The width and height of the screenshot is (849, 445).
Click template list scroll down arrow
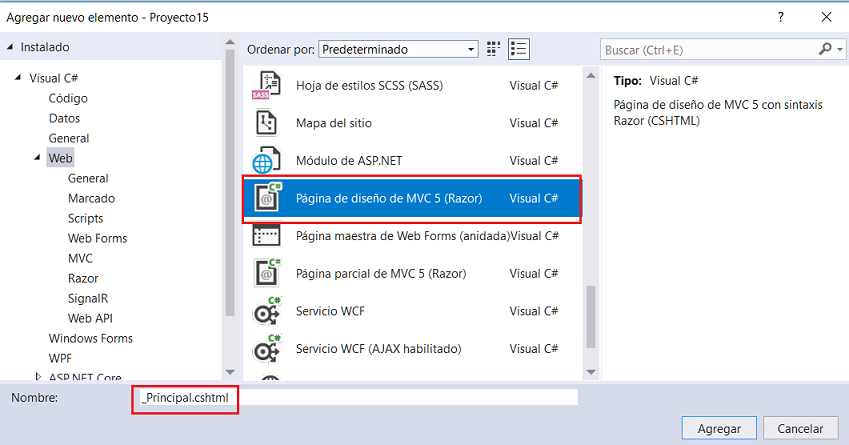(x=591, y=372)
